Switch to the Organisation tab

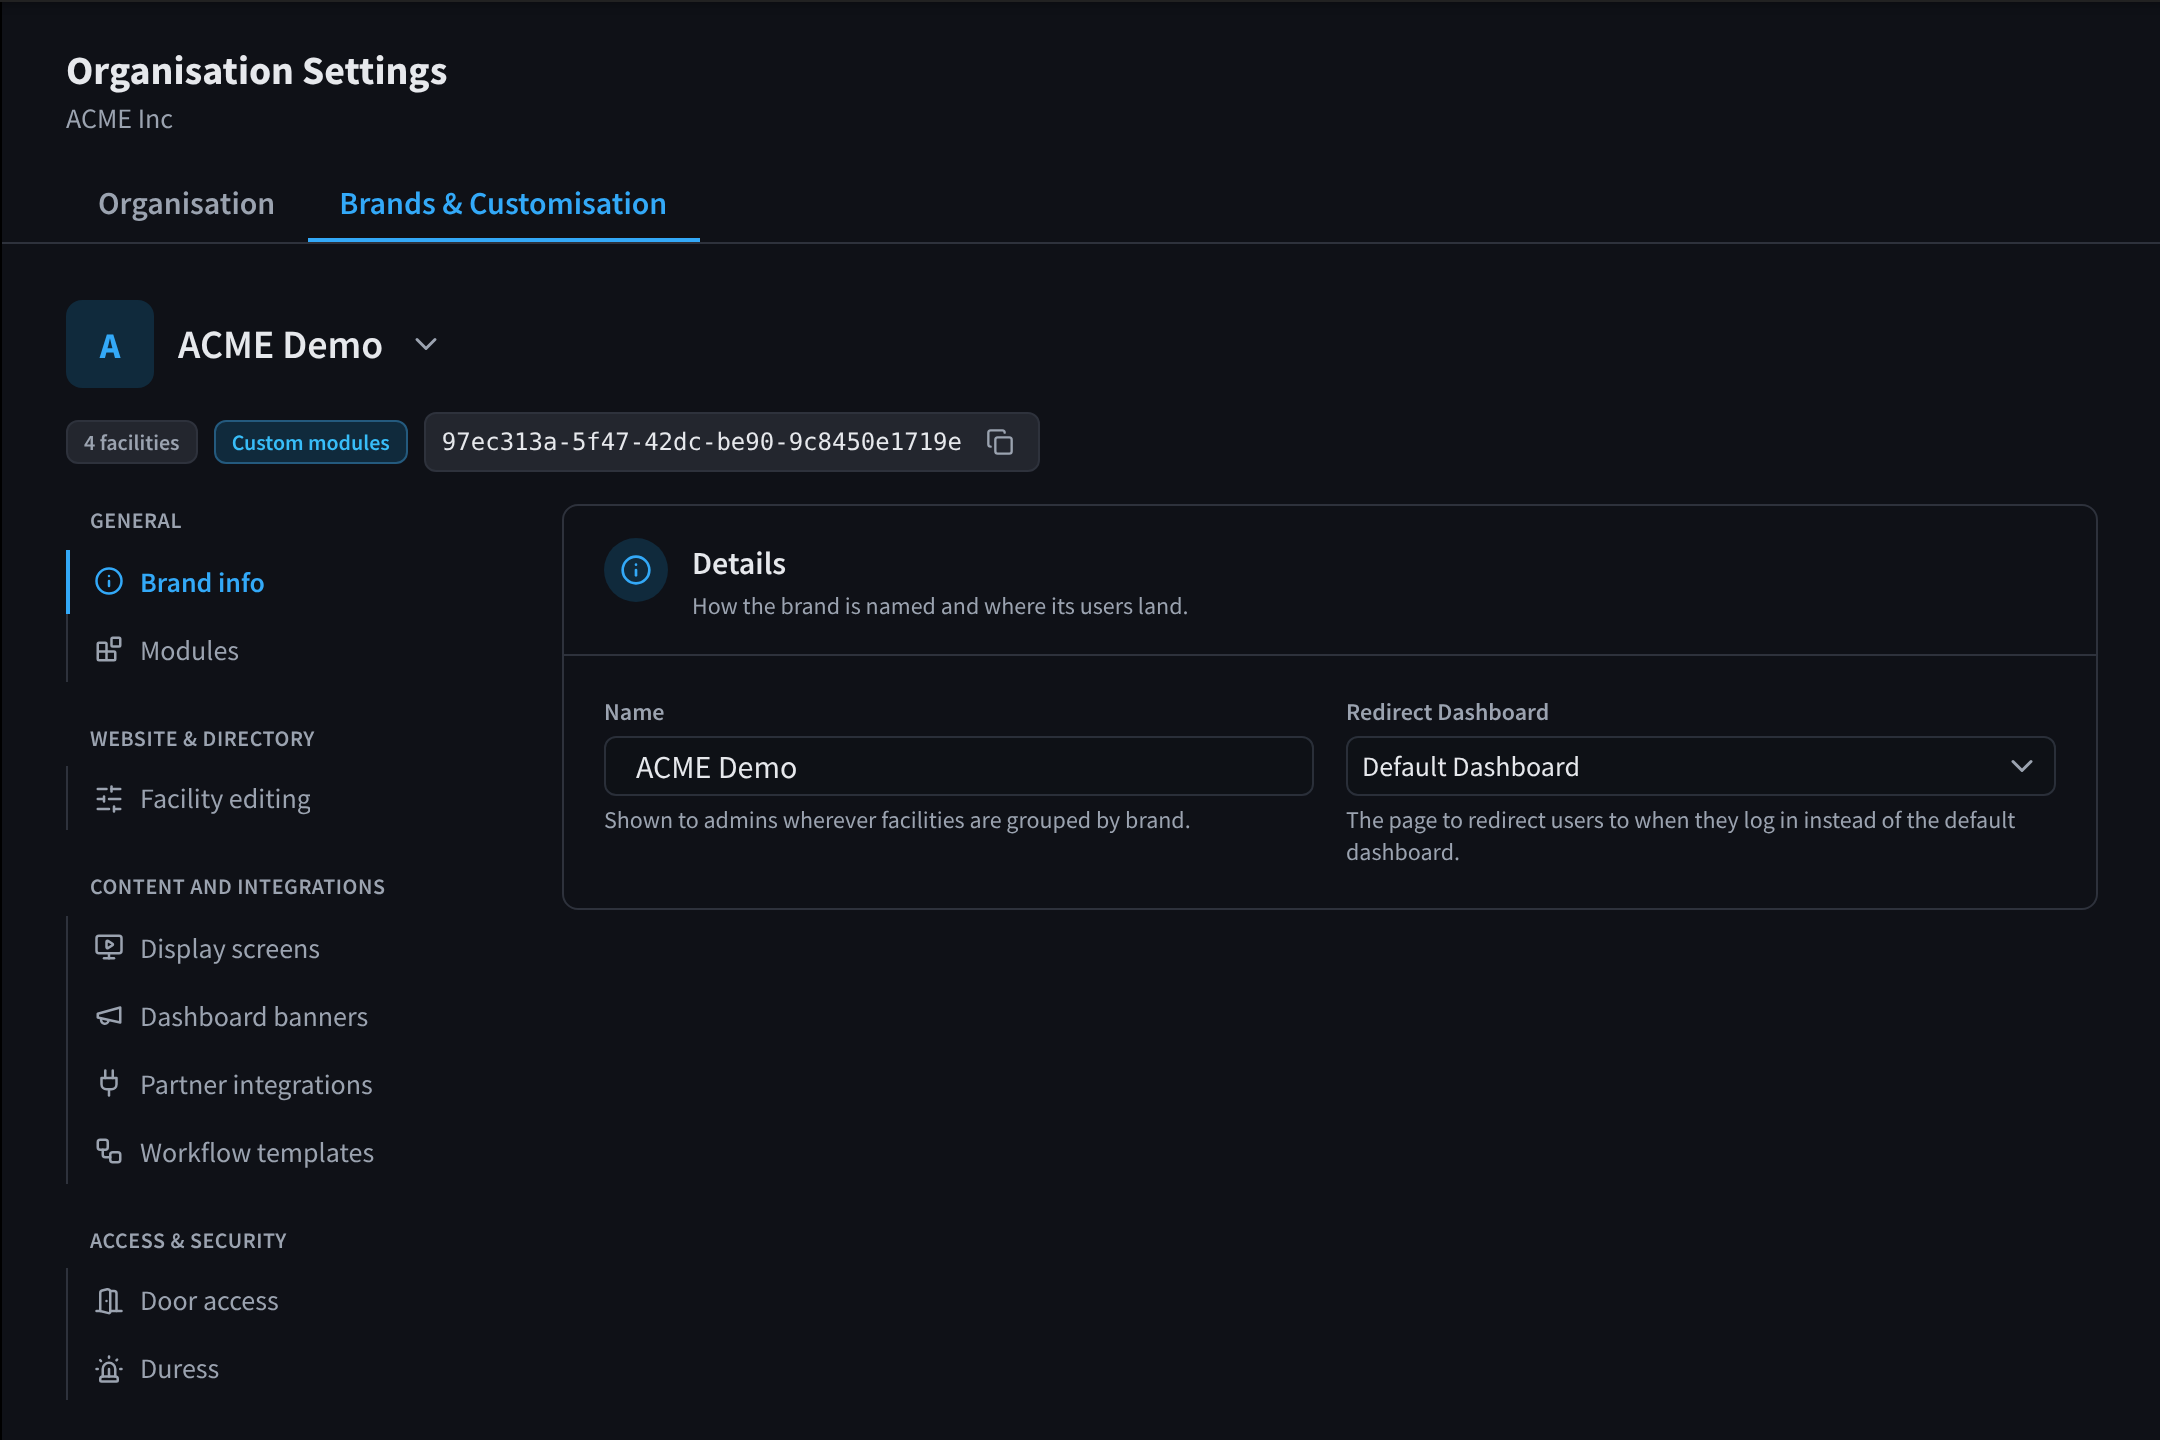(186, 204)
